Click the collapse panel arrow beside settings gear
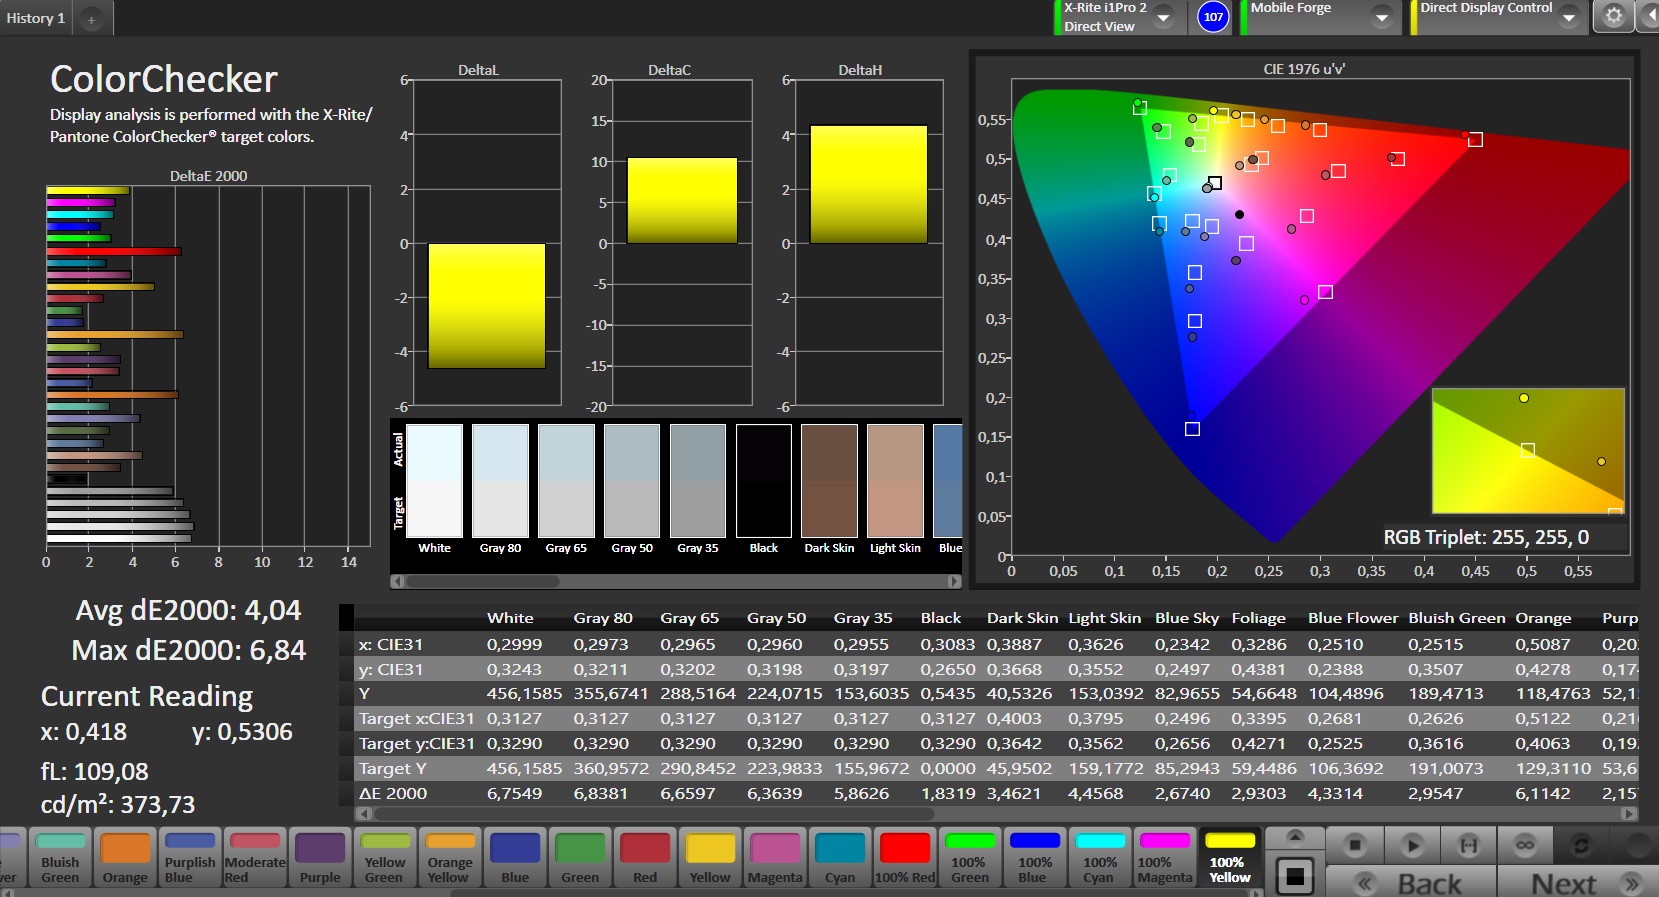Viewport: 1659px width, 897px height. [x=1649, y=17]
